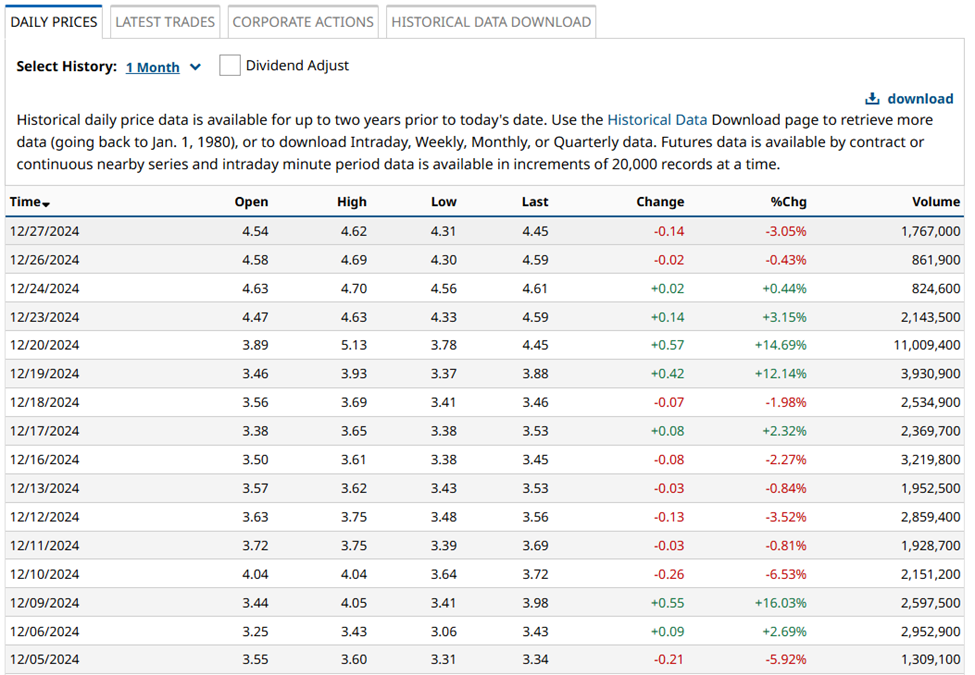Image resolution: width=975 pixels, height=675 pixels.
Task: Click the Change column header
Action: (660, 201)
